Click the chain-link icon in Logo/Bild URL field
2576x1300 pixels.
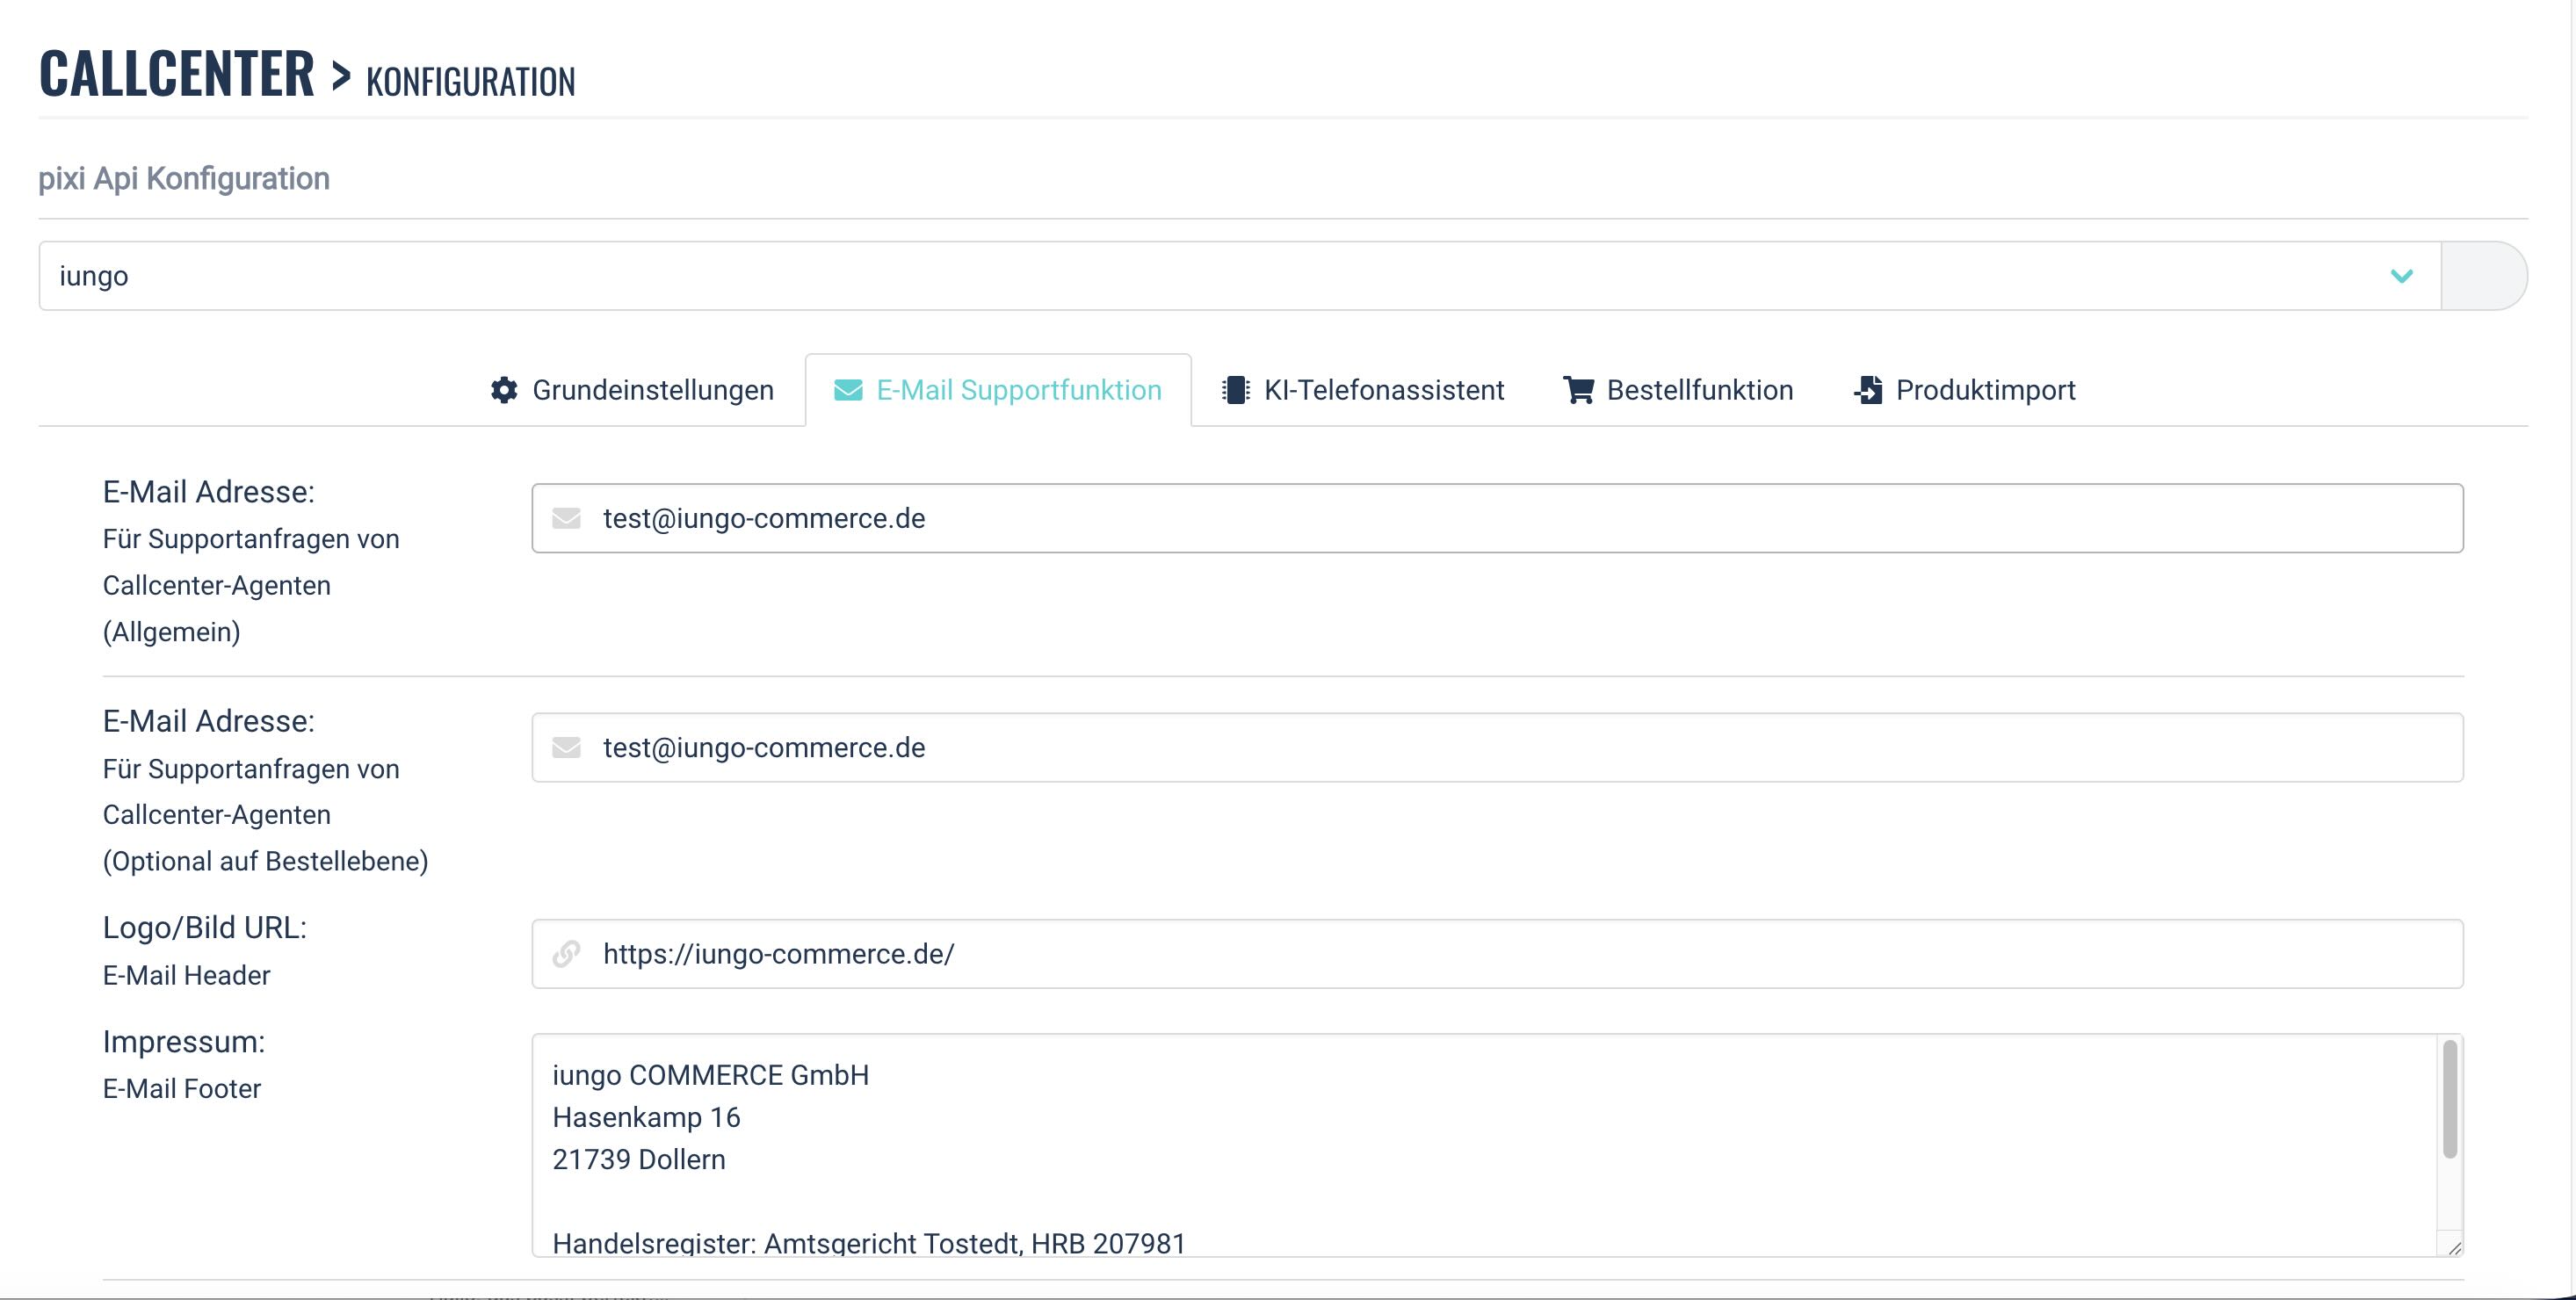567,954
